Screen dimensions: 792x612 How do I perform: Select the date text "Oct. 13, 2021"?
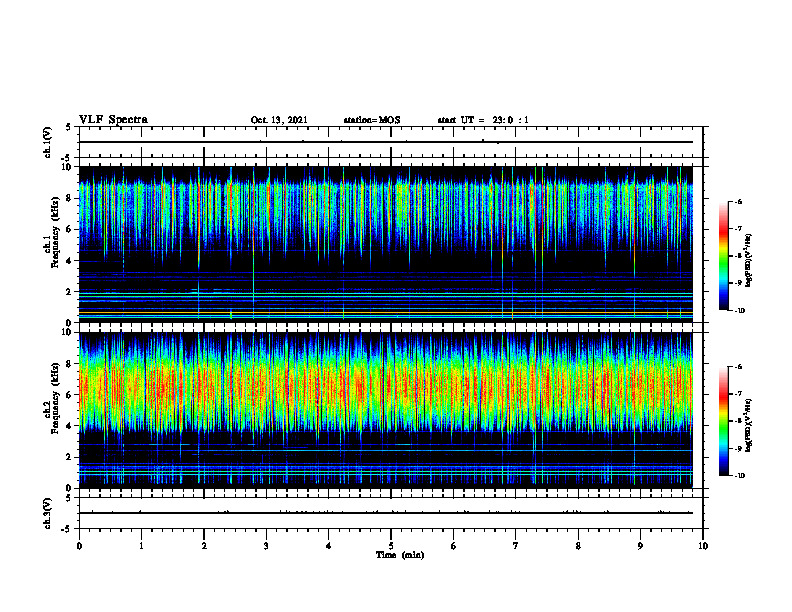[279, 120]
